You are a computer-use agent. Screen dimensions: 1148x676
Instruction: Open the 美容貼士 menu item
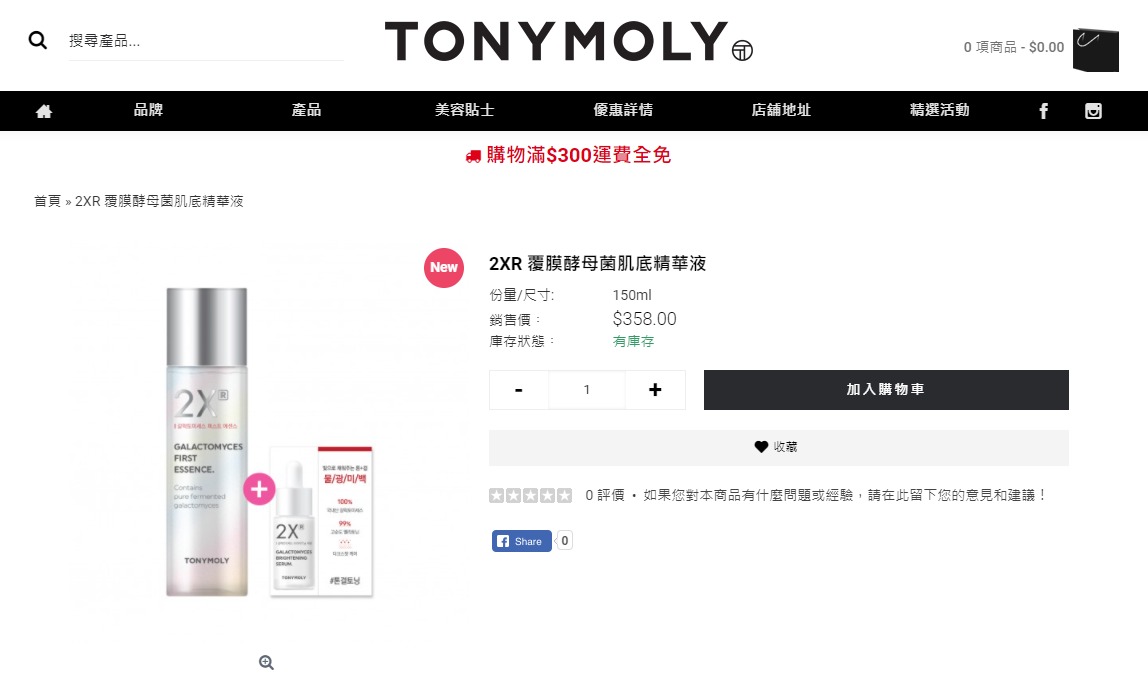(x=464, y=110)
